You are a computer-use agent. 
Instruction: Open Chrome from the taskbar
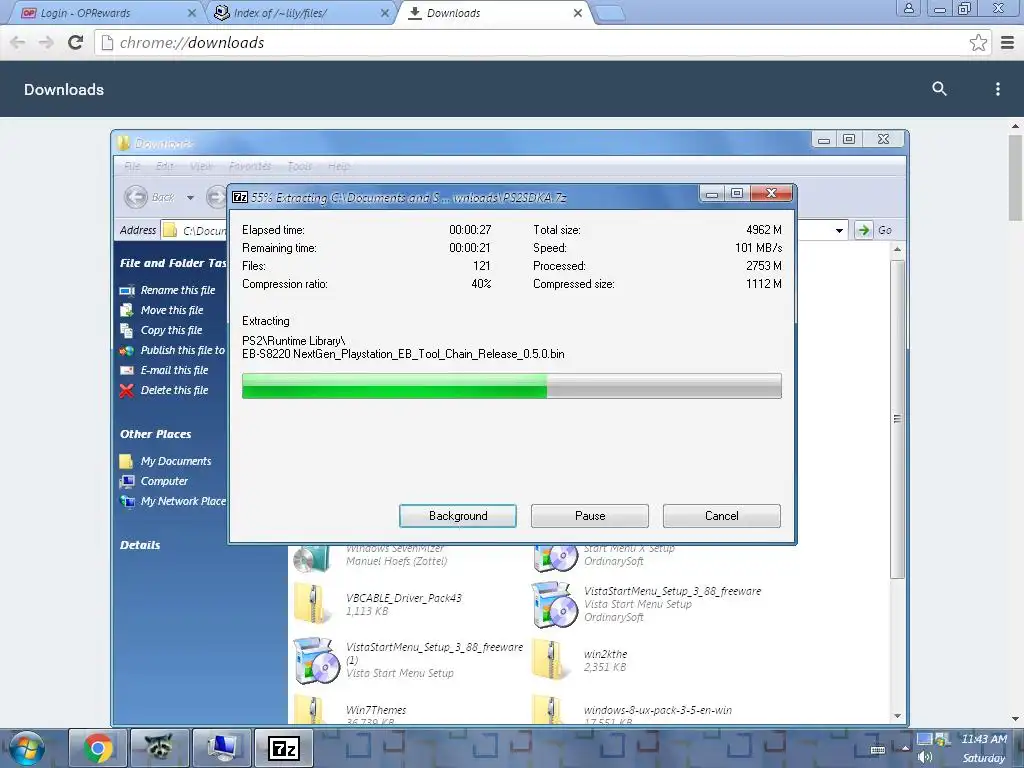[98, 748]
